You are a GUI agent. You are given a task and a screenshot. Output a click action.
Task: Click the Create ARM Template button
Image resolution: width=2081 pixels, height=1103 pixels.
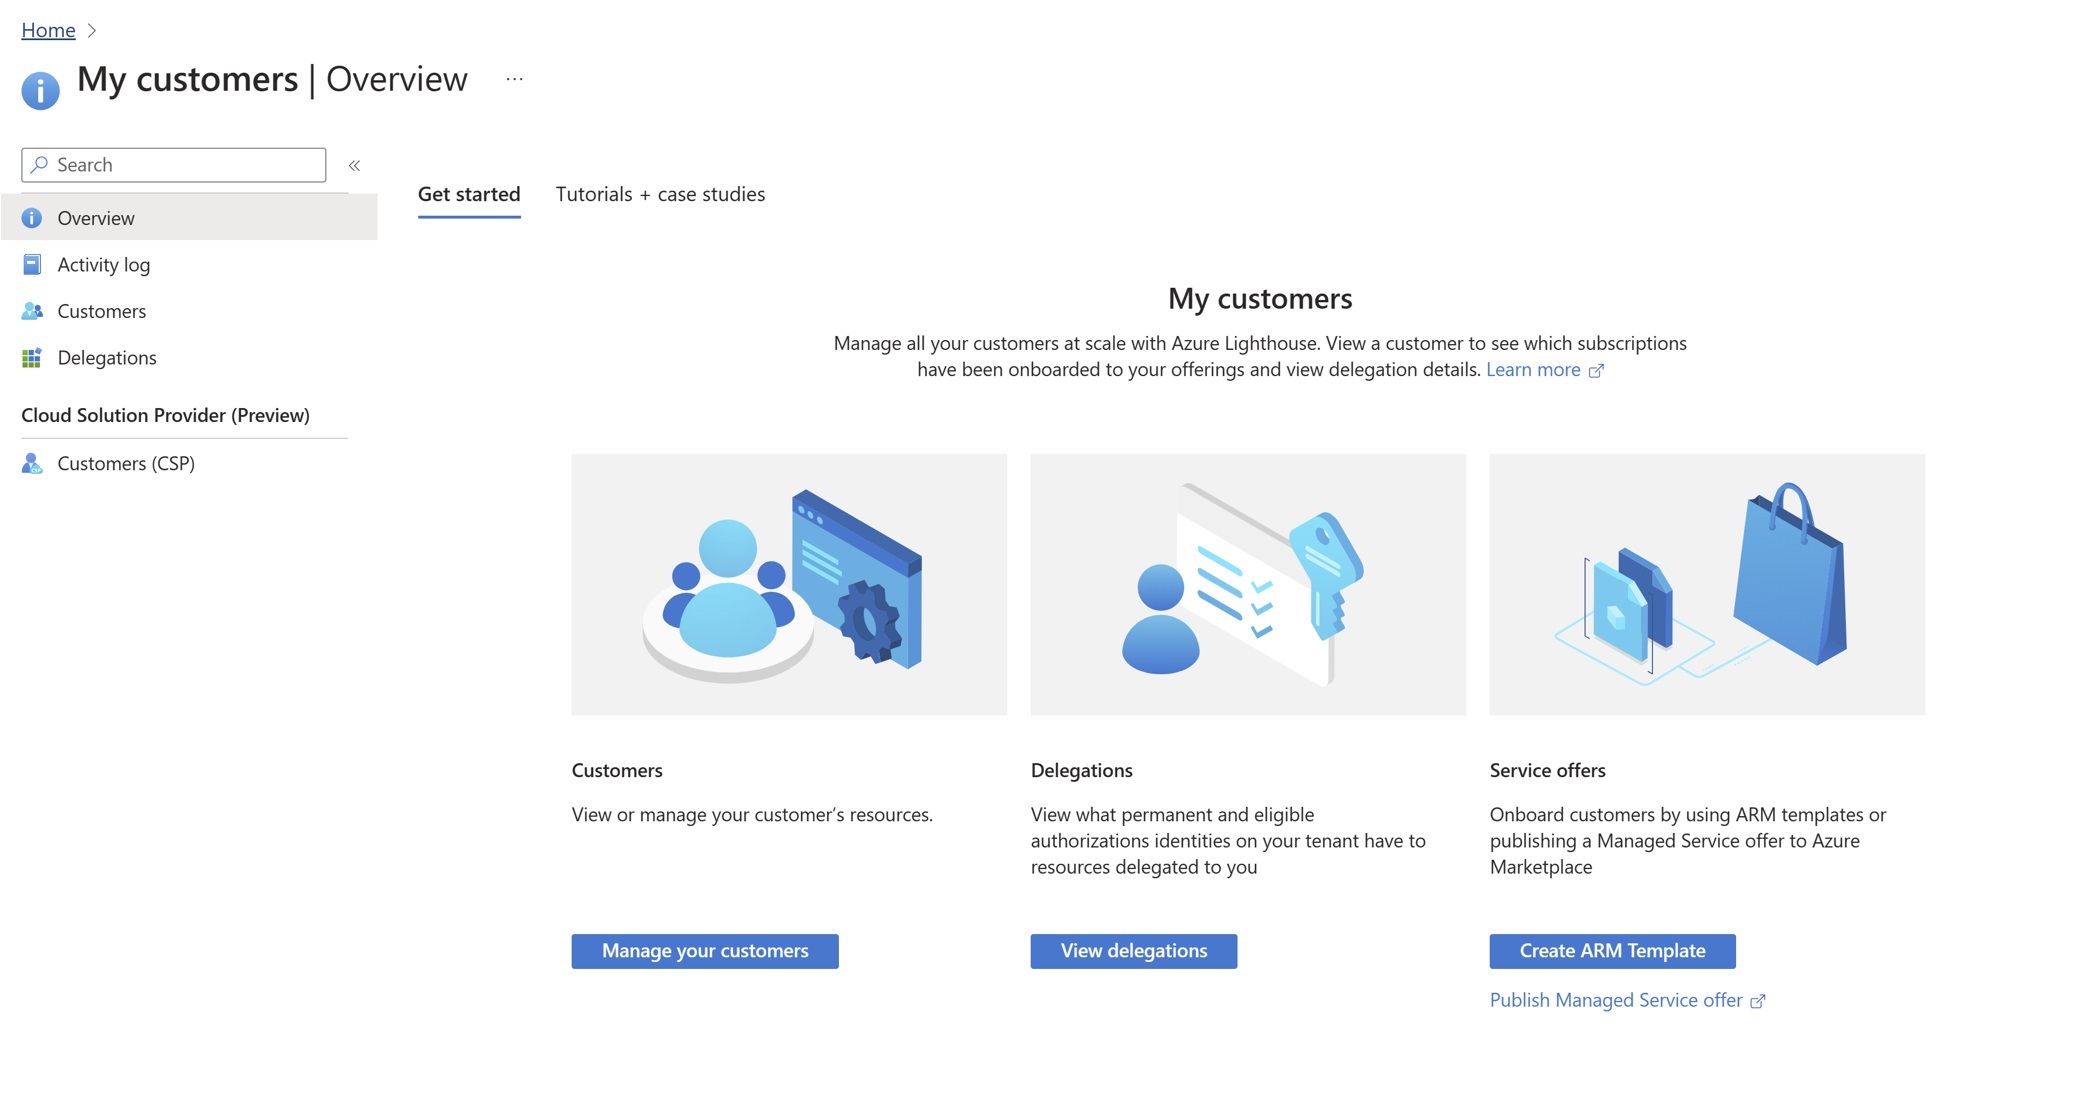coord(1612,951)
